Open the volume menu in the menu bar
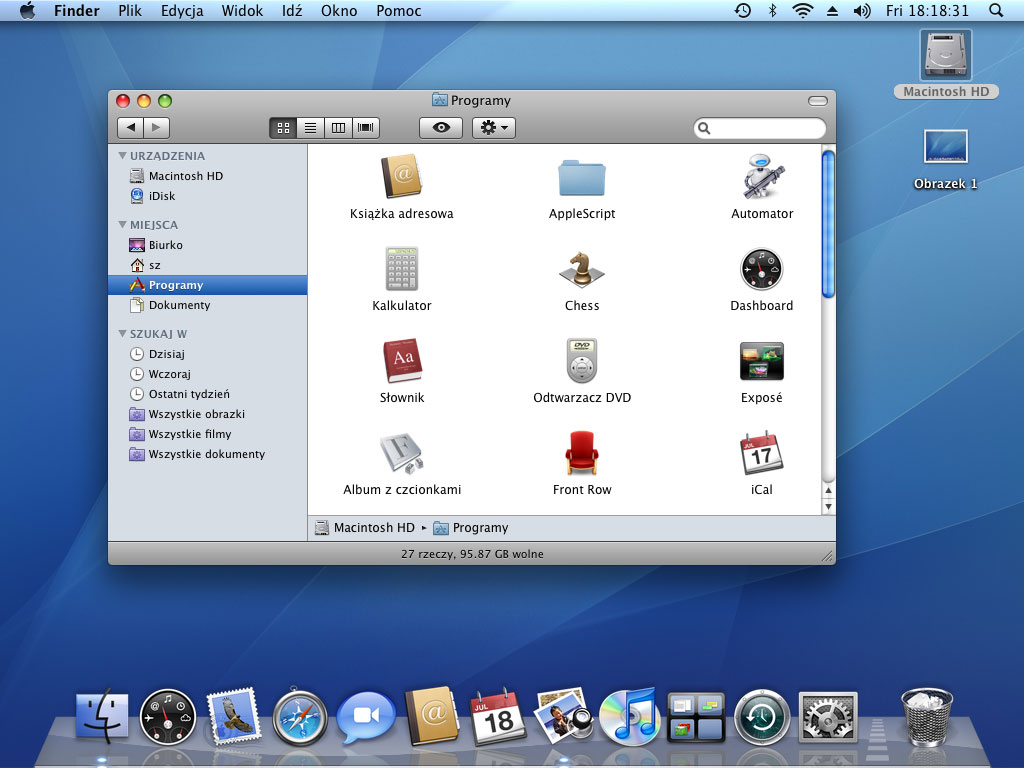Image resolution: width=1024 pixels, height=768 pixels. pos(862,10)
